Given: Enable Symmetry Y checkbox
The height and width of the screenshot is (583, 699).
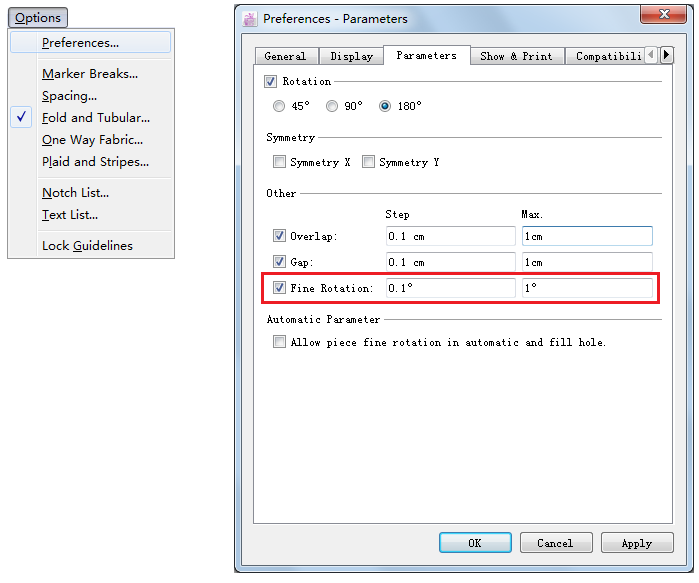Looking at the screenshot, I should coord(369,162).
